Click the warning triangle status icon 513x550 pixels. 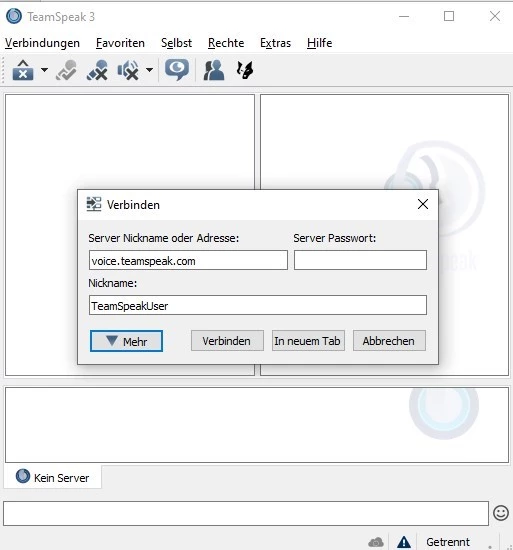404,542
